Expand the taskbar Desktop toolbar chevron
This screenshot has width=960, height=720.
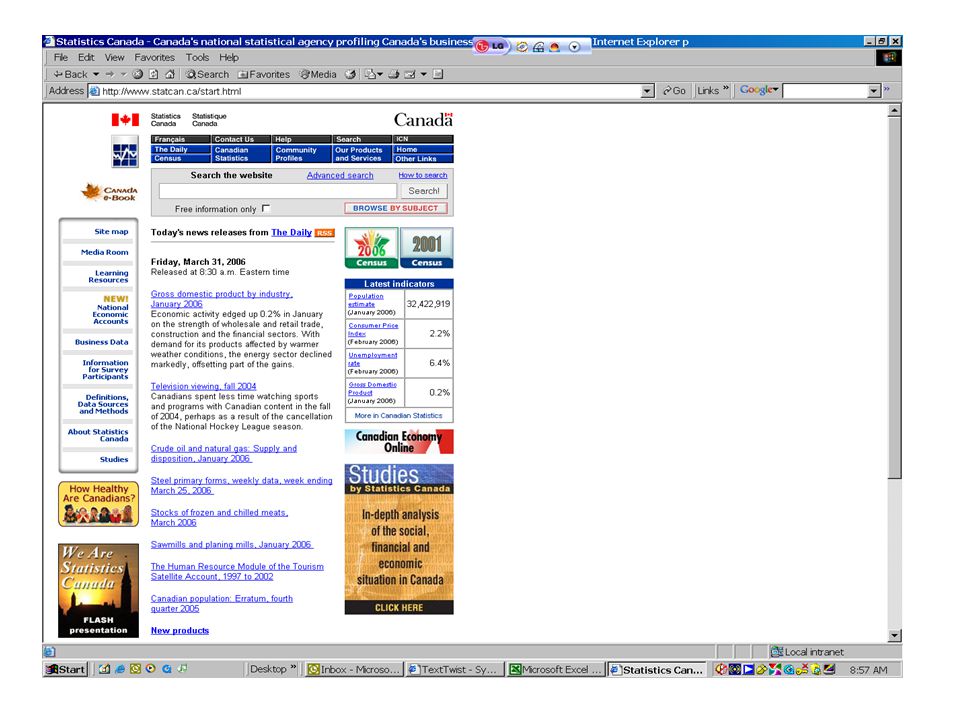point(293,667)
